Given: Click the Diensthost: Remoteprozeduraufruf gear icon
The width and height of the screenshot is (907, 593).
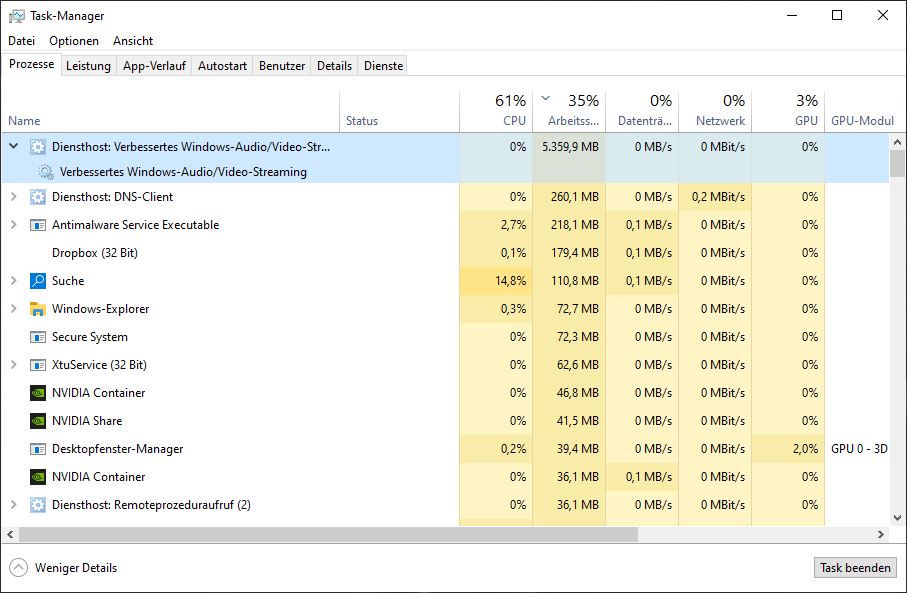Looking at the screenshot, I should tap(38, 505).
